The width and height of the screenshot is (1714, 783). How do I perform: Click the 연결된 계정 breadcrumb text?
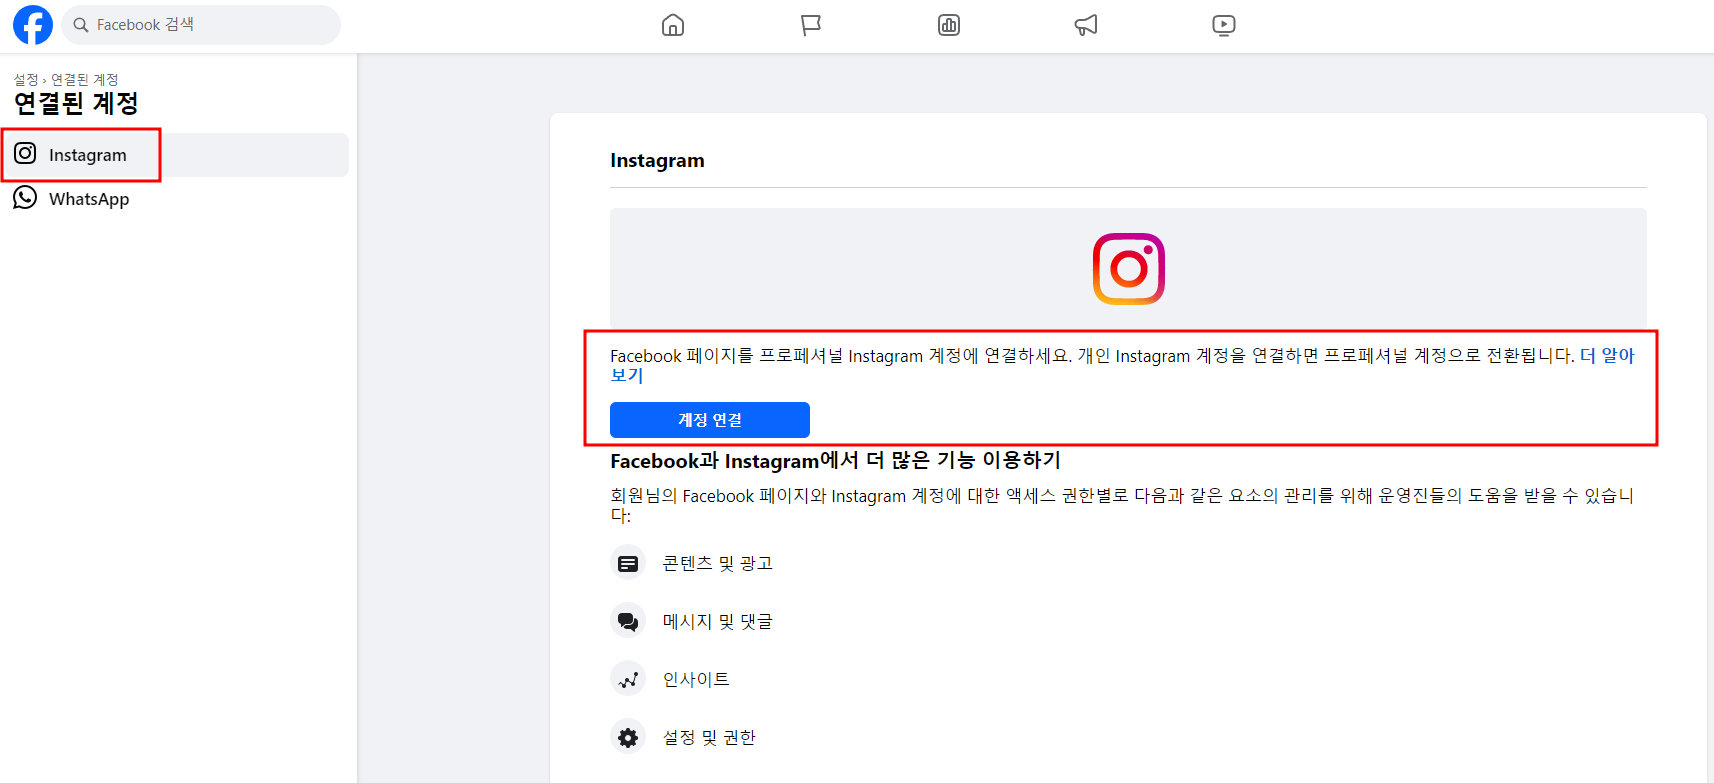(85, 79)
